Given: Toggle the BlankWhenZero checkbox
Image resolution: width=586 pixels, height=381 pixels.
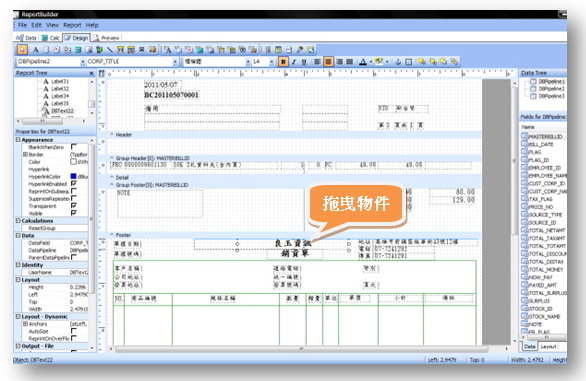Looking at the screenshot, I should click(74, 147).
